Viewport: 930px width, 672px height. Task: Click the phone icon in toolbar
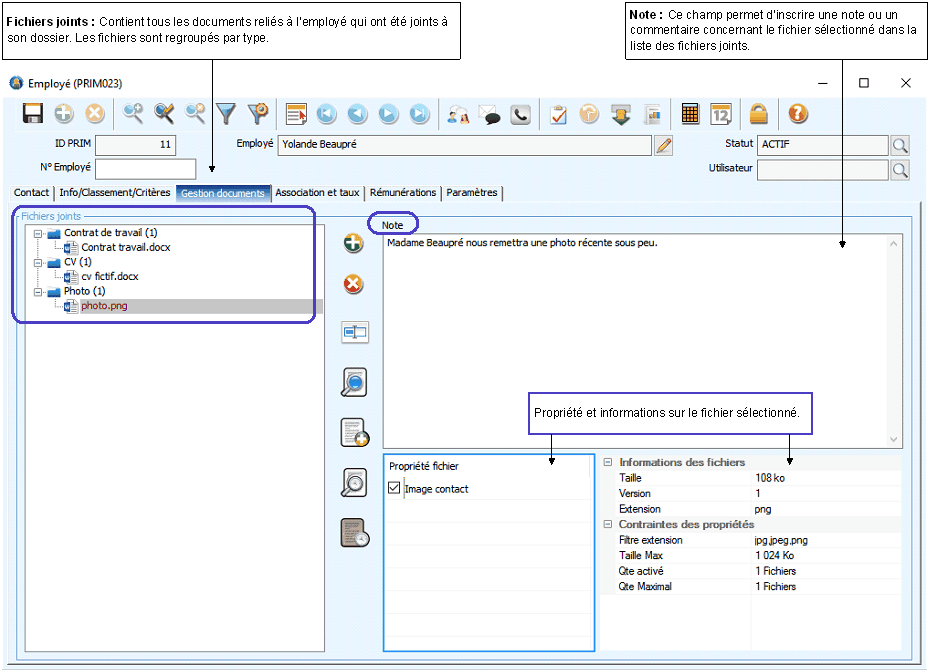[x=520, y=114]
